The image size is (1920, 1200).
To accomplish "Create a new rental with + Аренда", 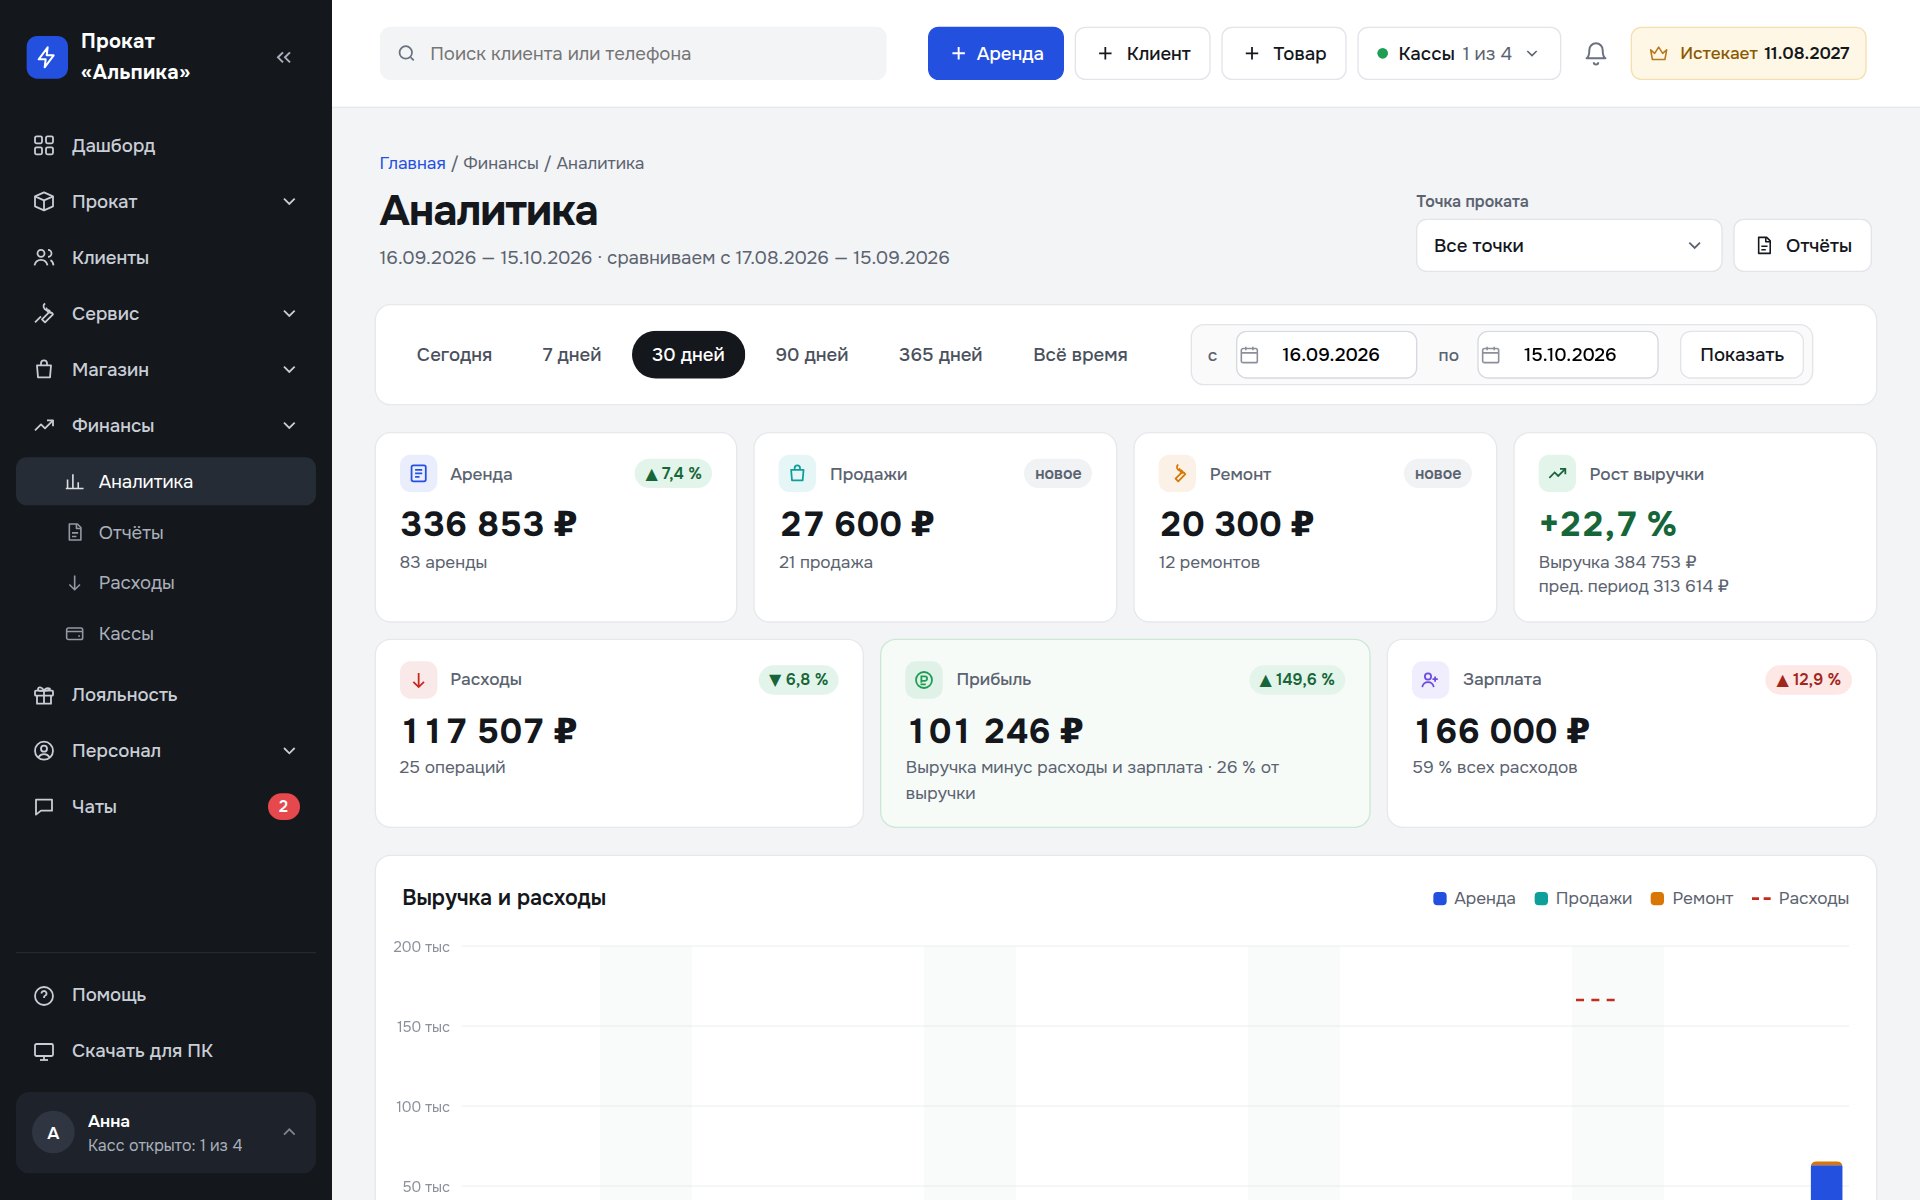I will coord(996,53).
